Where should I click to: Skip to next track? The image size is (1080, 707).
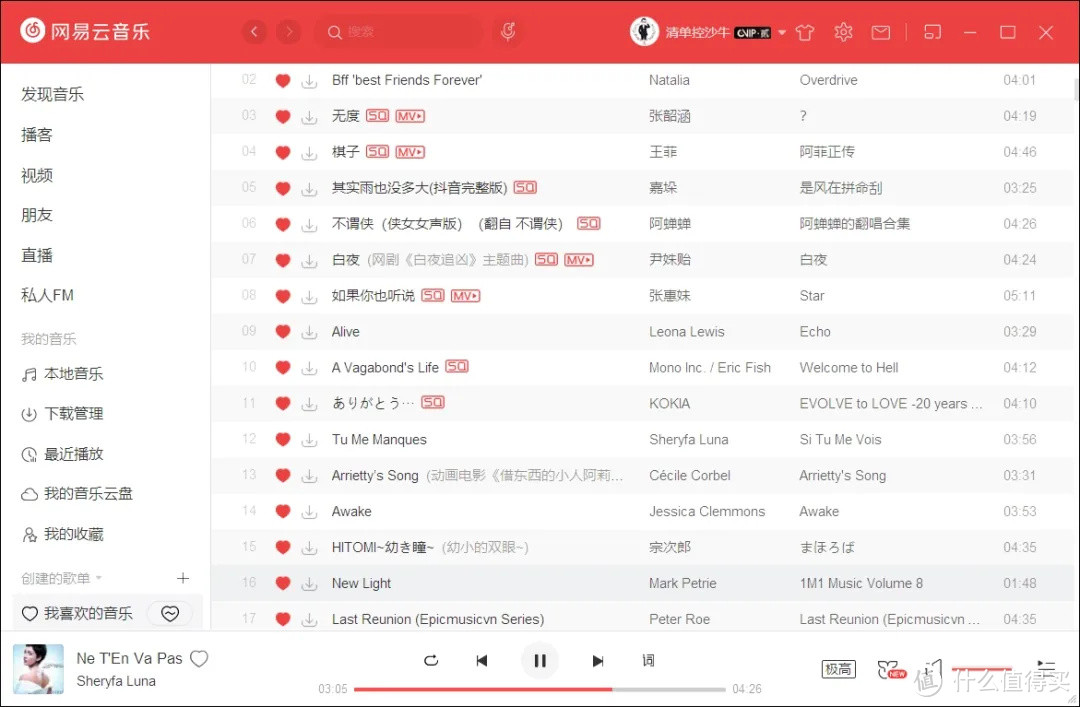[598, 660]
